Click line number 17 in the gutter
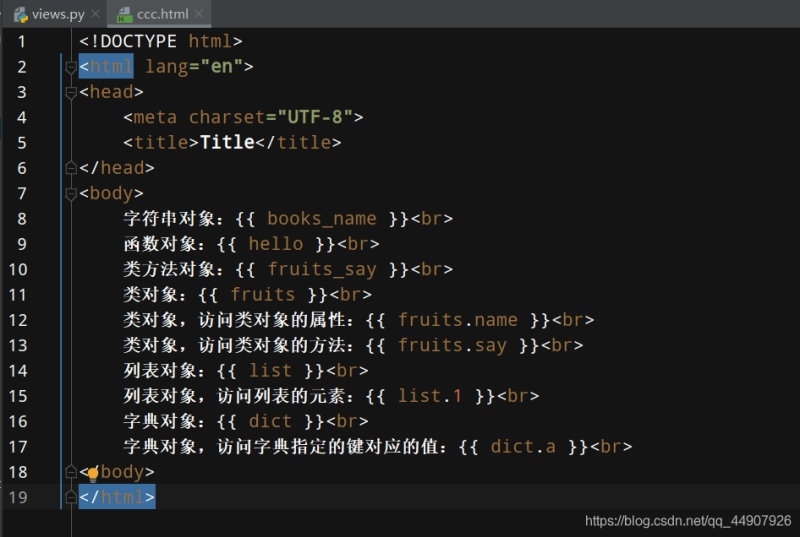The height and width of the screenshot is (537, 800). [x=18, y=447]
